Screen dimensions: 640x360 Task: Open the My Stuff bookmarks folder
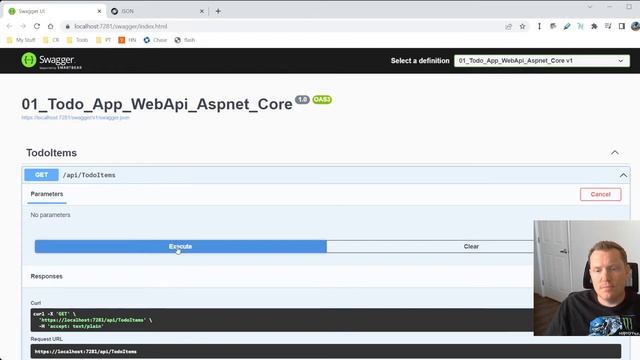coord(21,40)
